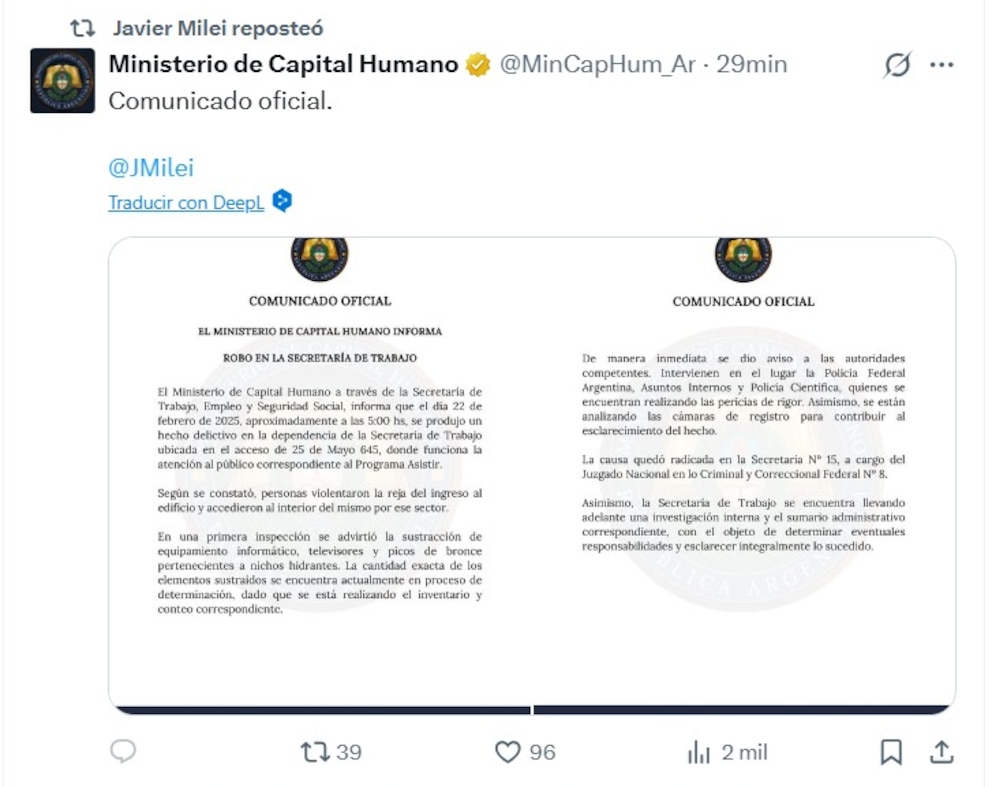Open the Javier Milei reposteó link

click(x=217, y=28)
